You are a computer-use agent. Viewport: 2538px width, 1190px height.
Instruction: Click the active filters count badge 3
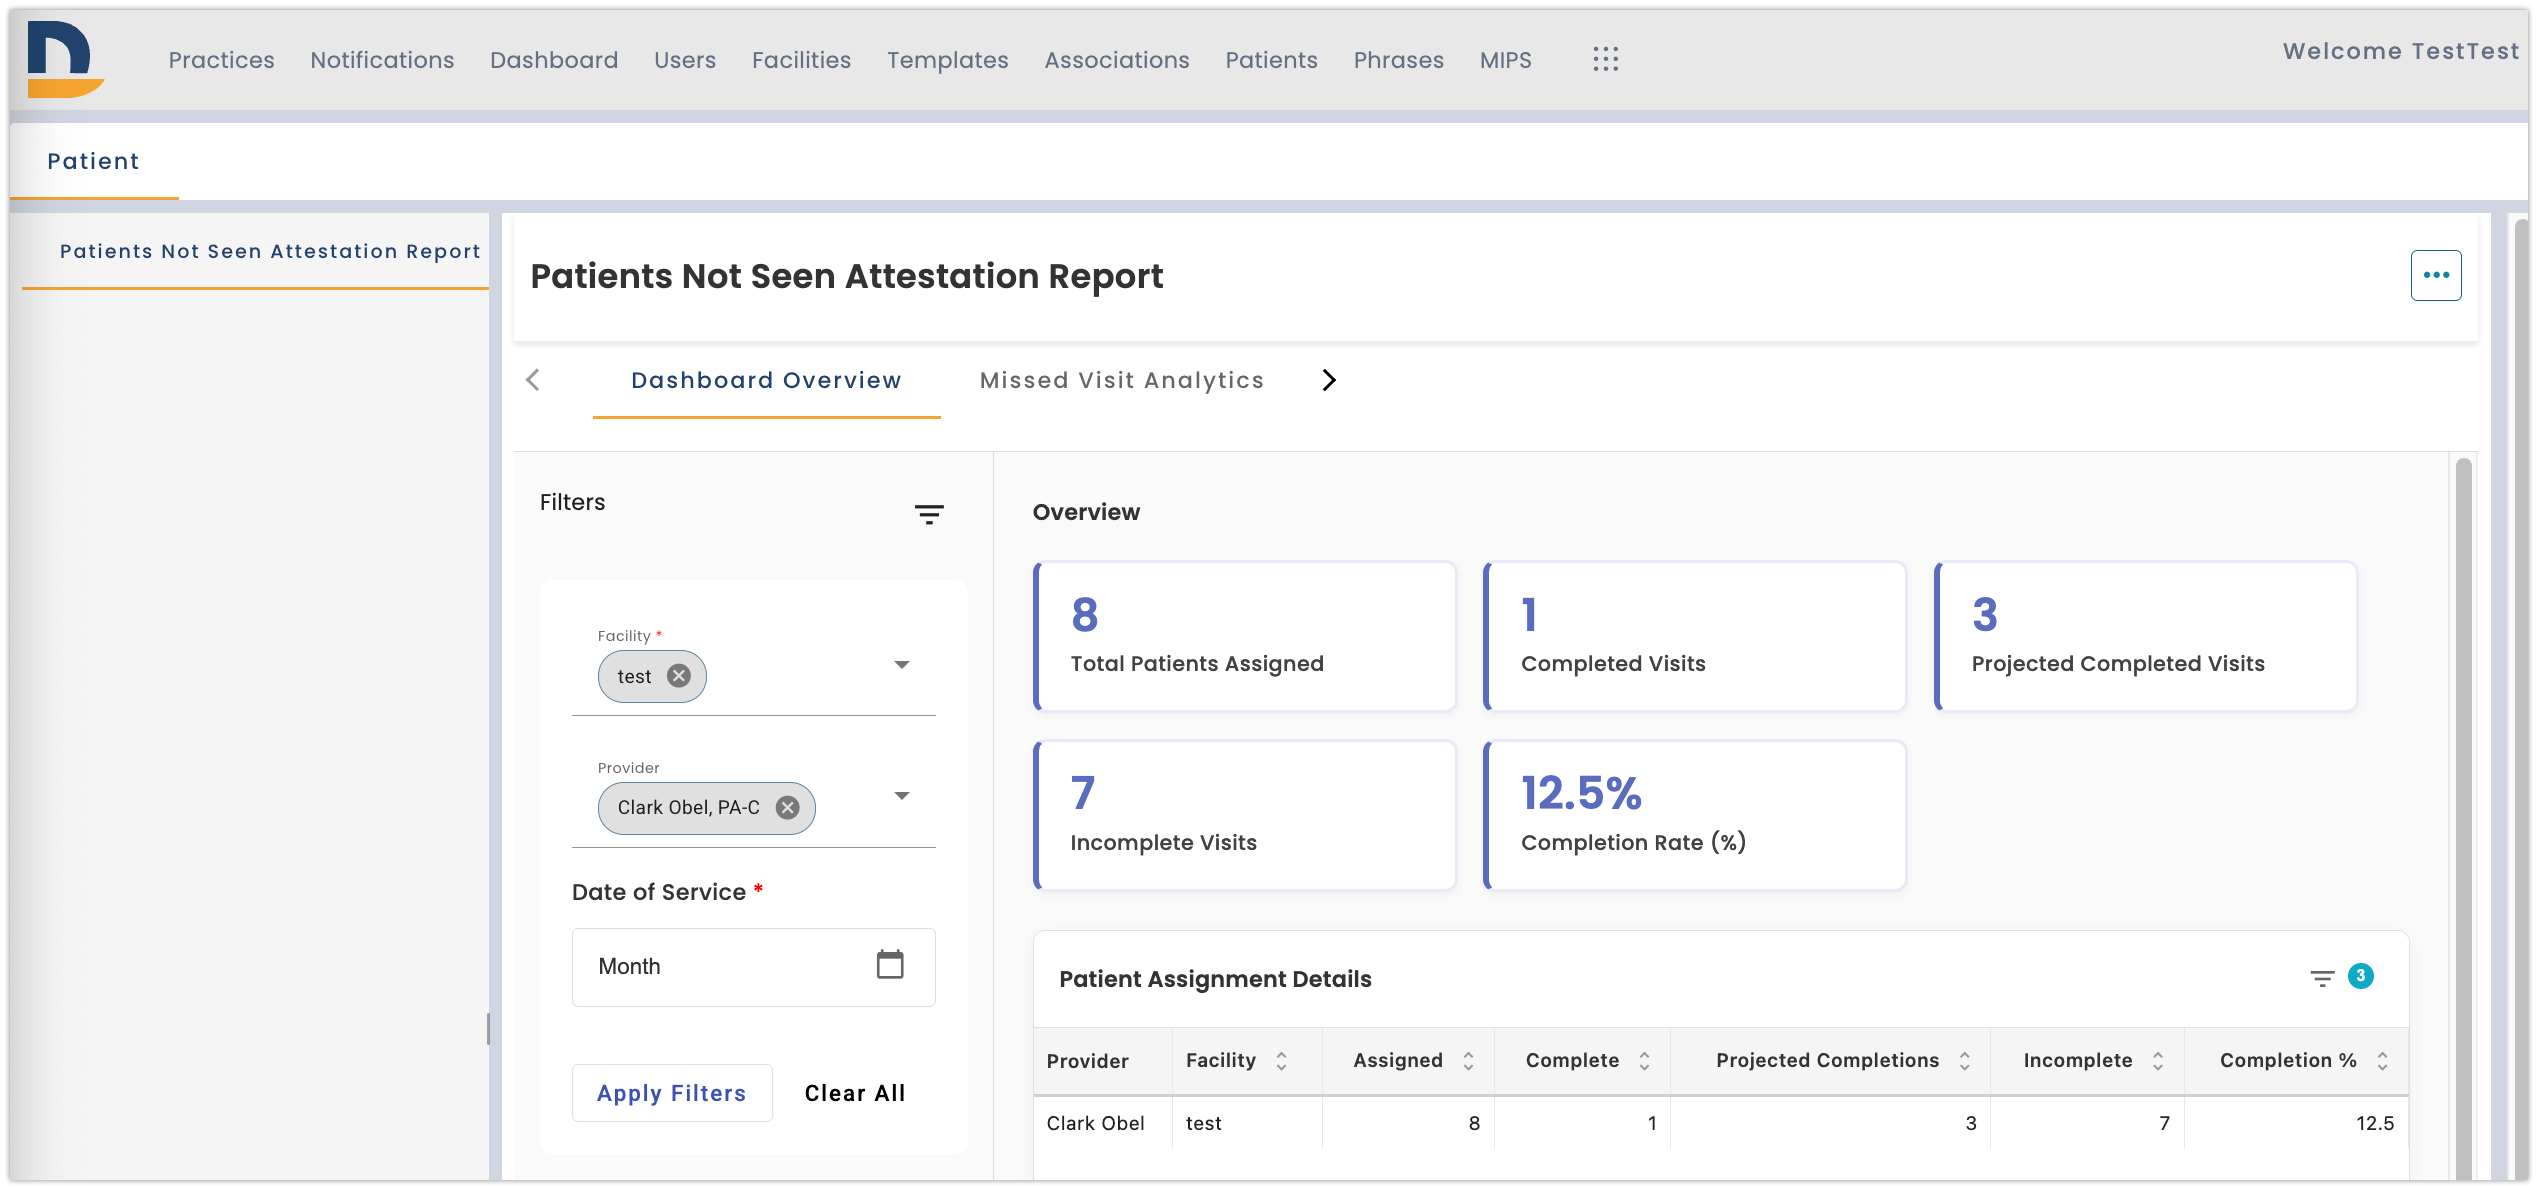coord(2360,976)
